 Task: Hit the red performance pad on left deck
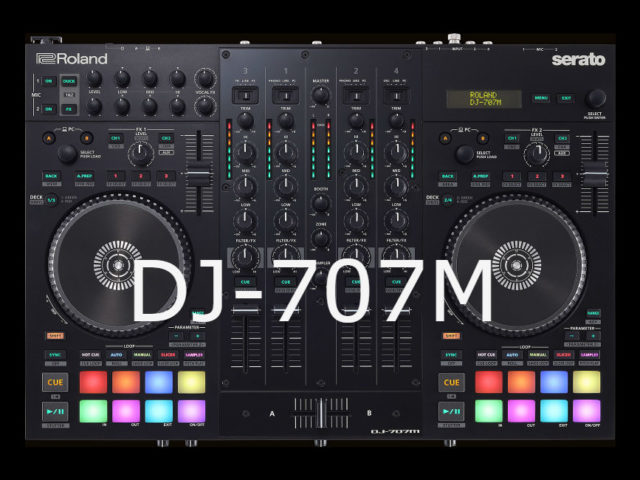tap(93, 382)
